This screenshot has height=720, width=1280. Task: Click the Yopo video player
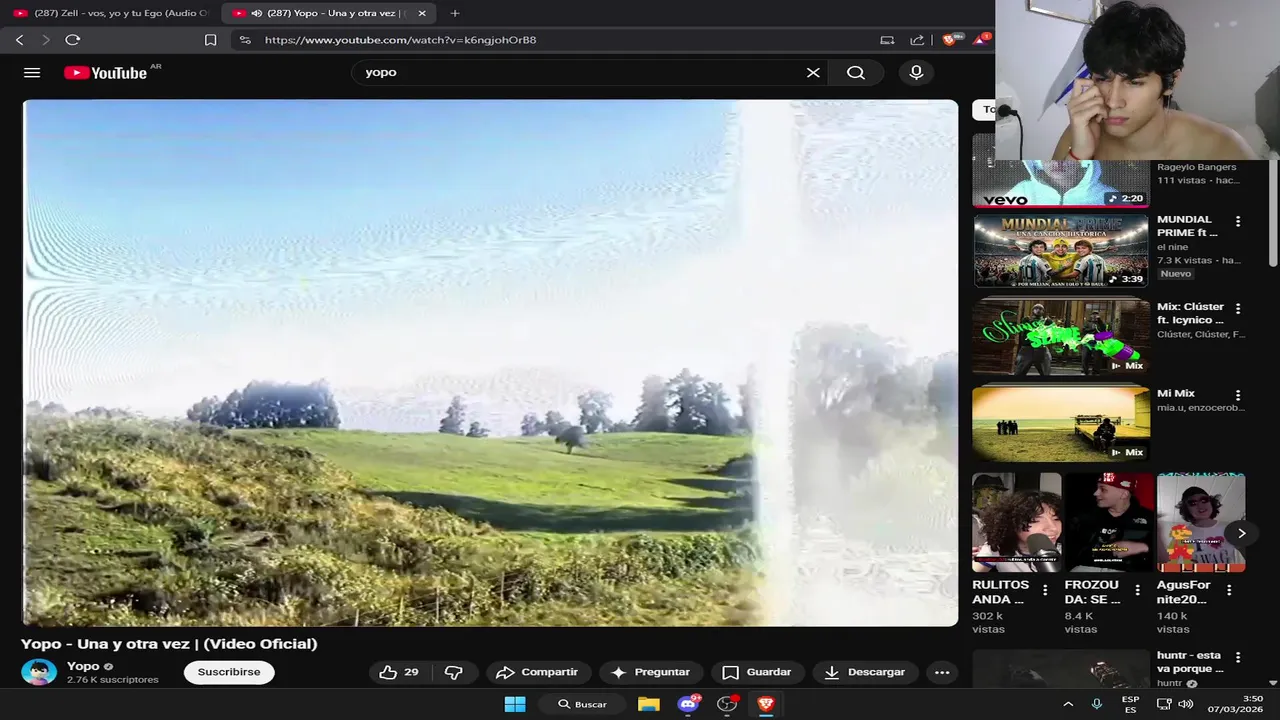click(x=490, y=363)
